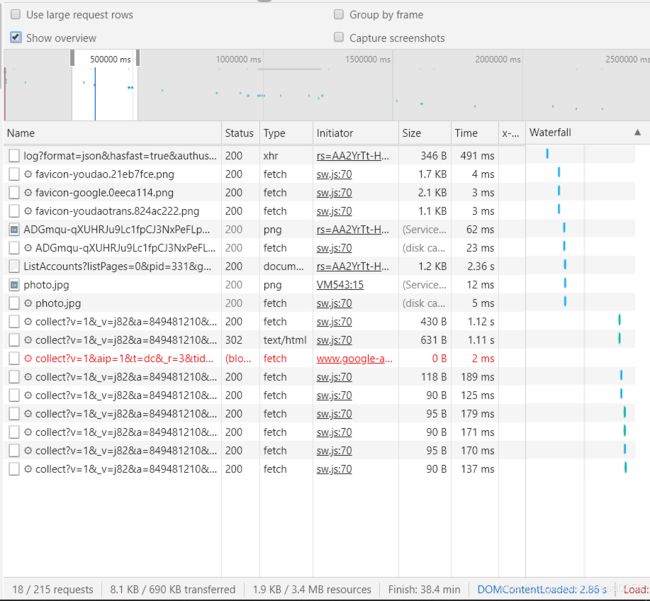650x601 pixels.
Task: Click the 1000000 ms marker in the overview timeline
Action: tap(238, 59)
